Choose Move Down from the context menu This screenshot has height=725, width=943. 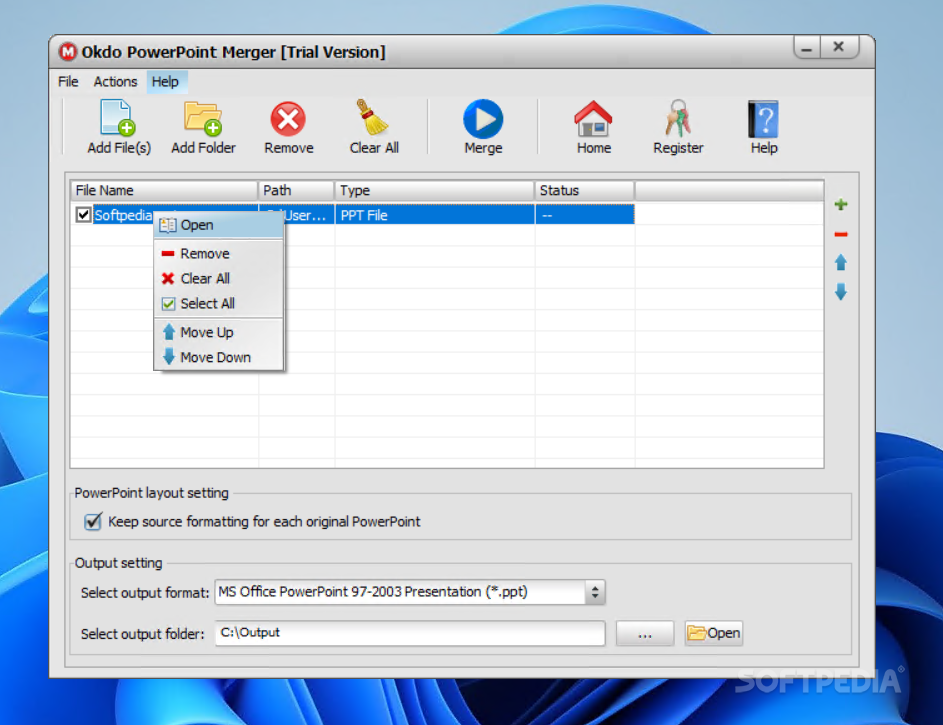coord(218,357)
